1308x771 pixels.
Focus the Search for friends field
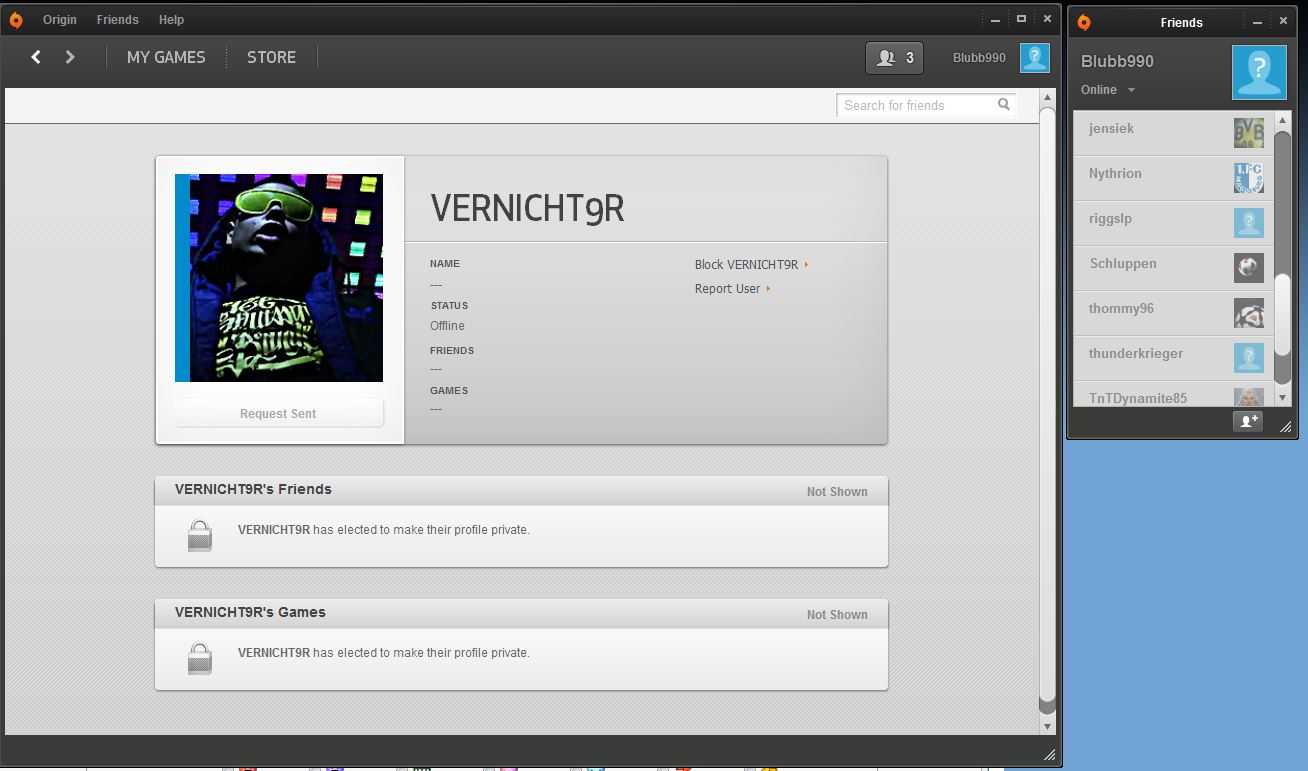[x=926, y=105]
